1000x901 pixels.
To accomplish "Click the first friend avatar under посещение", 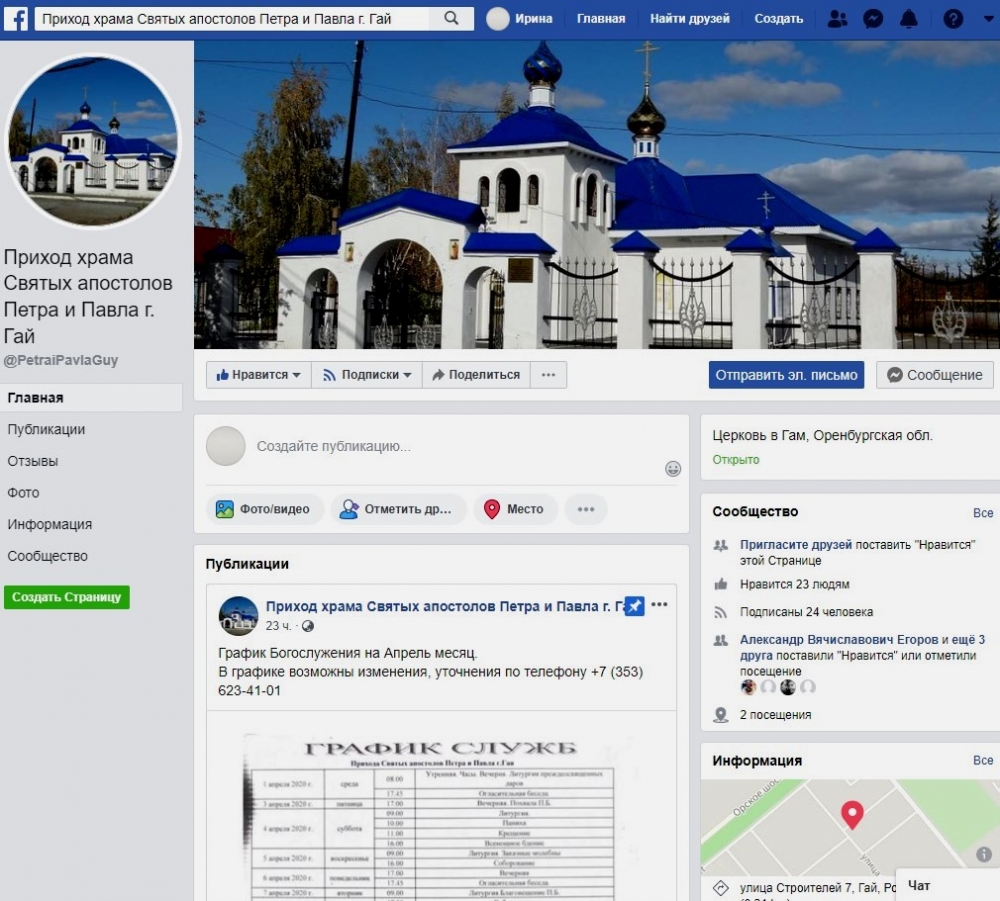I will (x=748, y=687).
